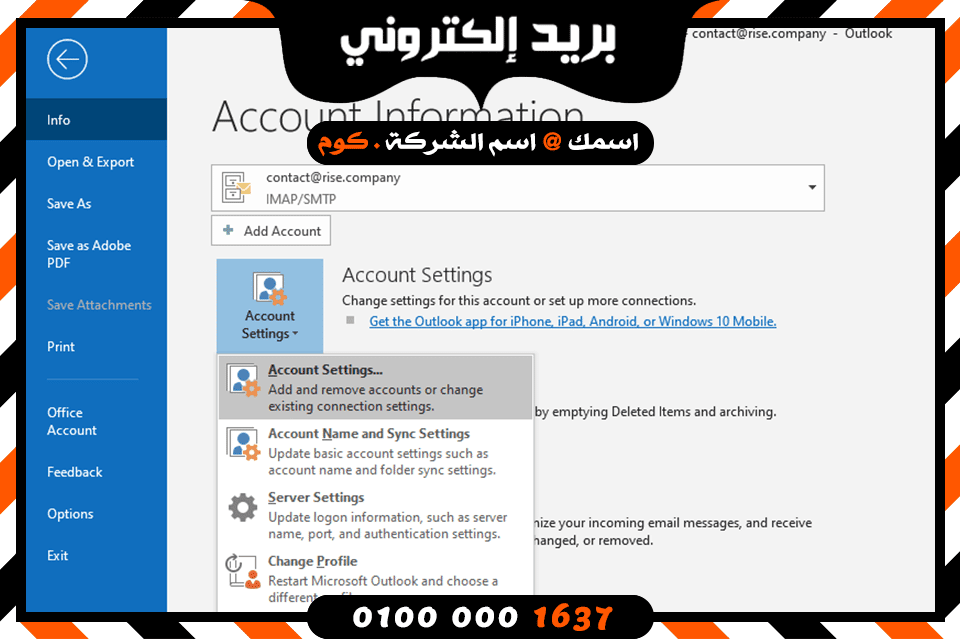Click the Add Account button
This screenshot has width=960, height=639.
[x=271, y=230]
